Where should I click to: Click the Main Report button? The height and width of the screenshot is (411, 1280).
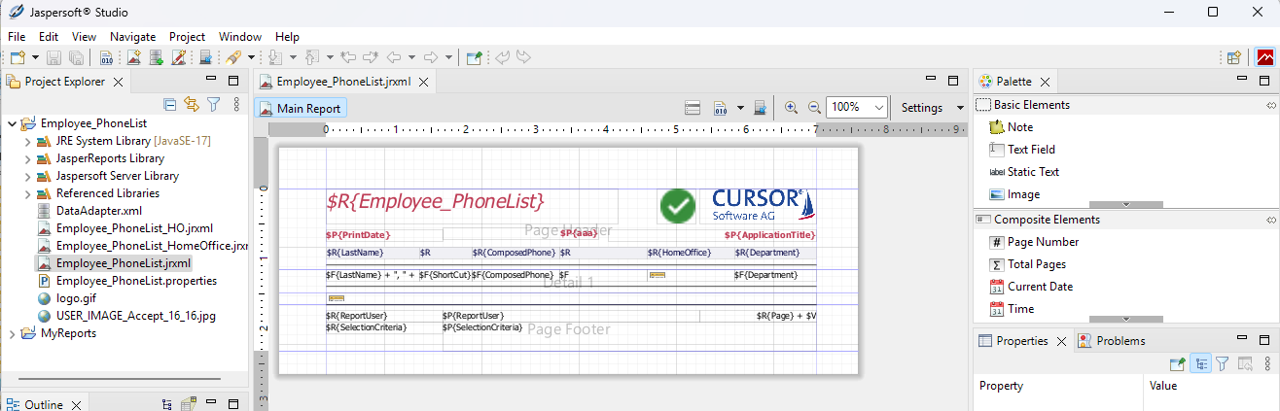point(300,109)
